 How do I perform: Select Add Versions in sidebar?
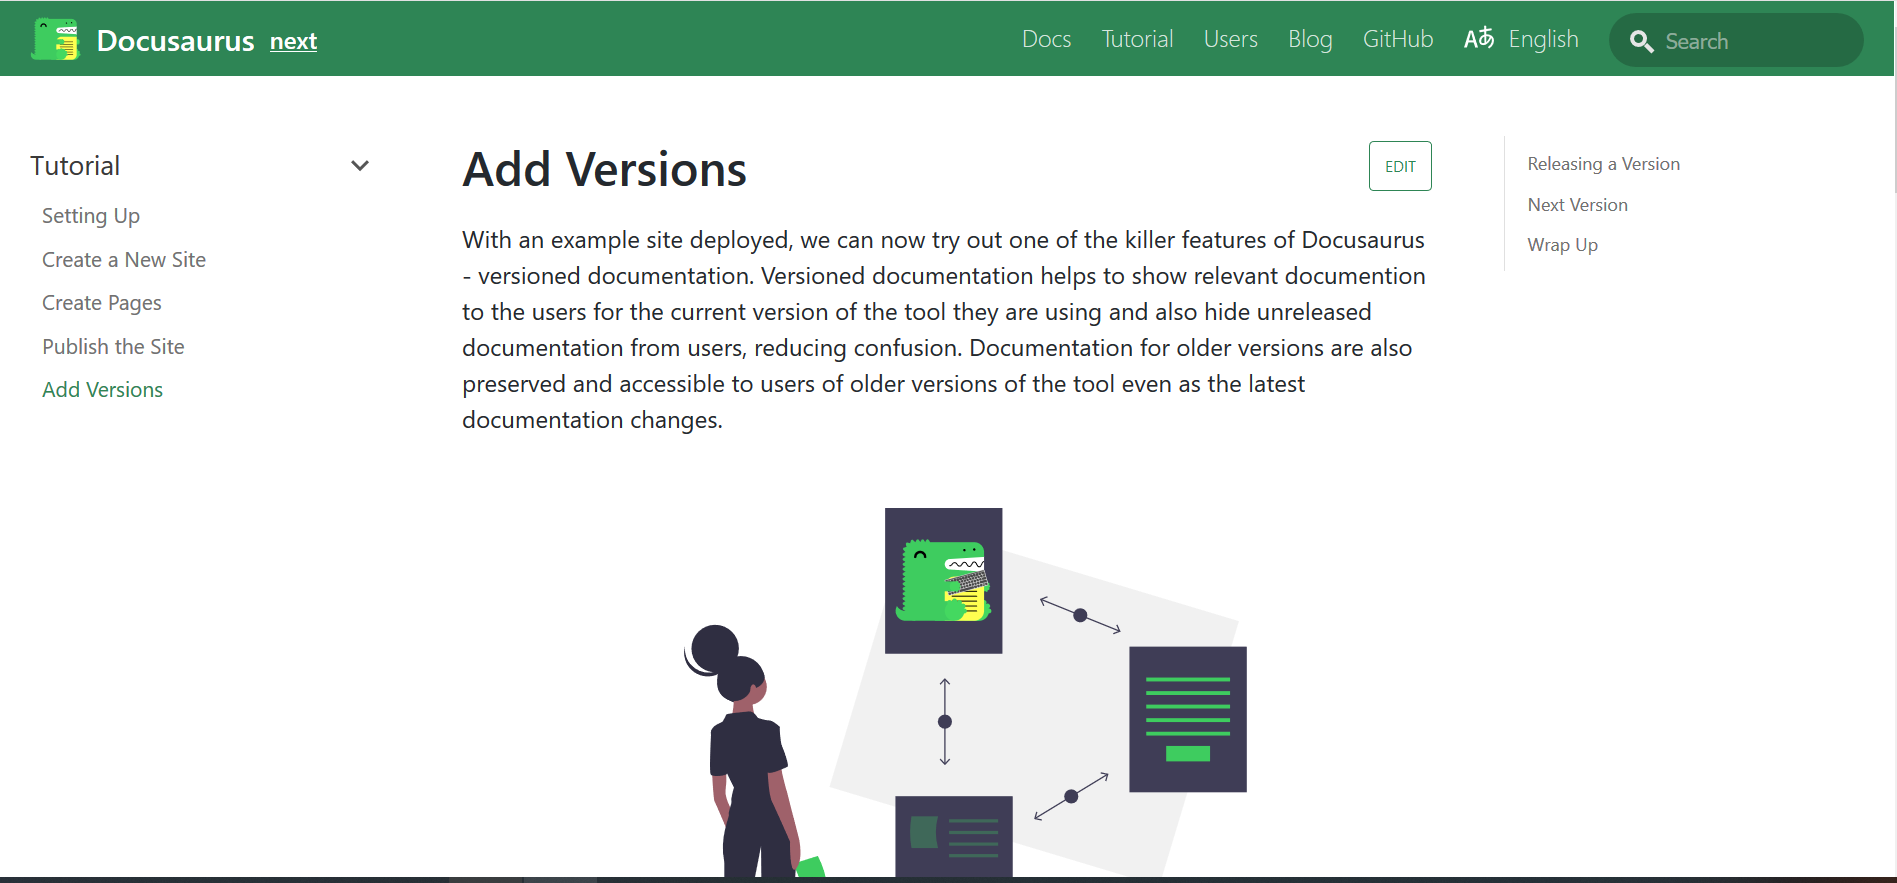point(102,390)
